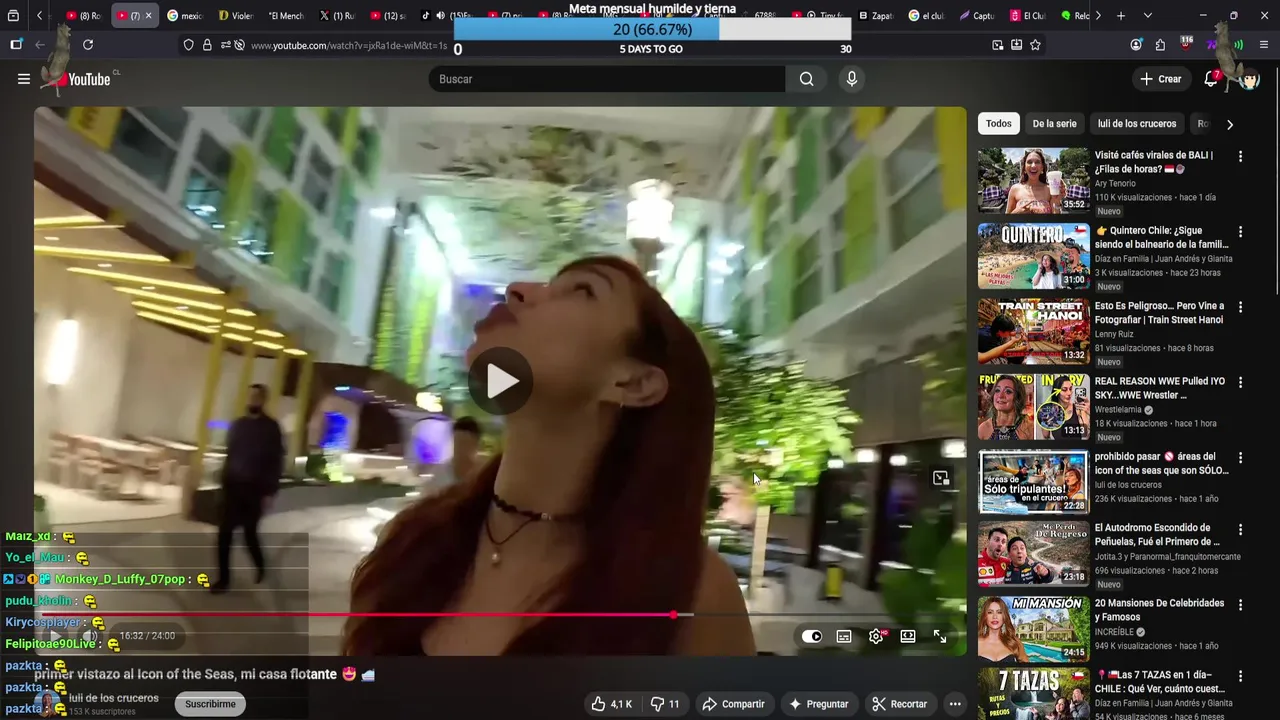The height and width of the screenshot is (720, 1280).
Task: Like the video with 4,1 K thumbs up
Action: (611, 704)
